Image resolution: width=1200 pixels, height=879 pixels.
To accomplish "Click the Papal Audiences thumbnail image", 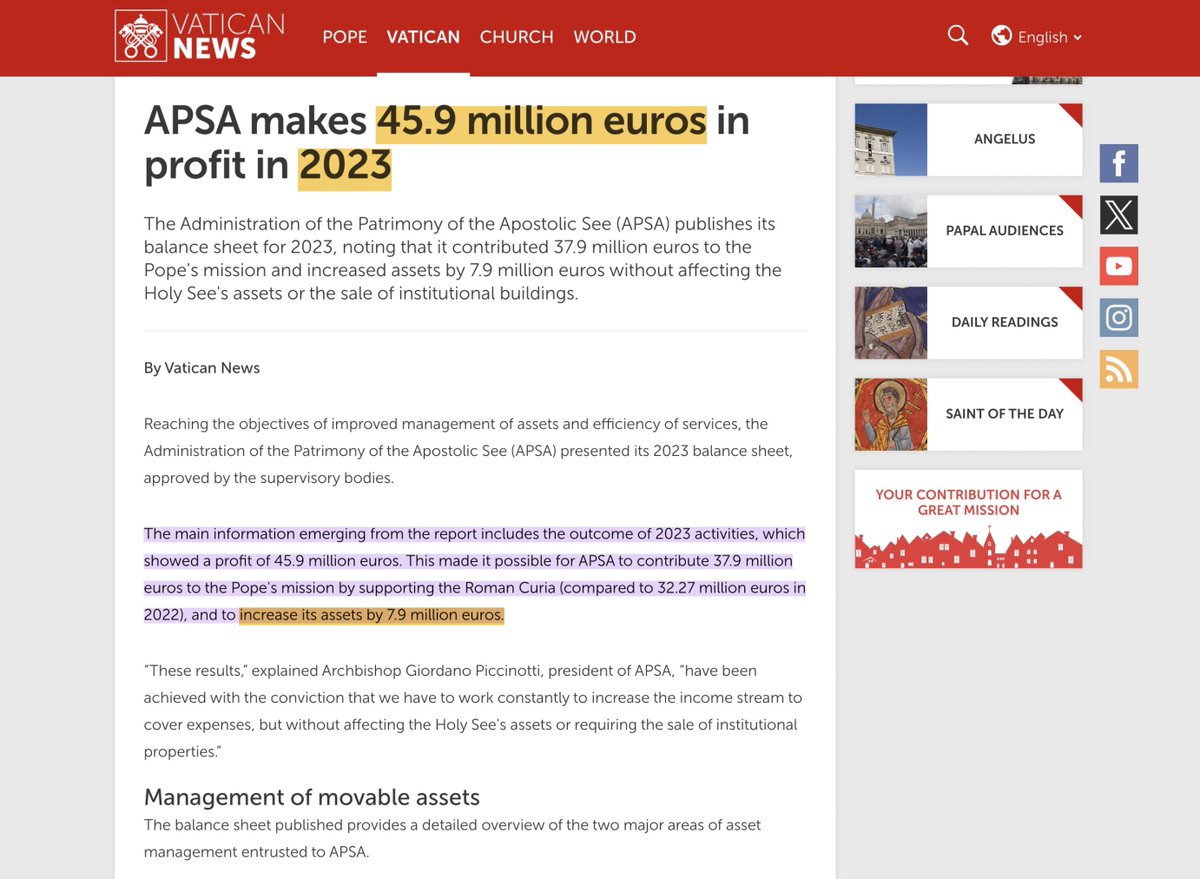I will pos(891,231).
